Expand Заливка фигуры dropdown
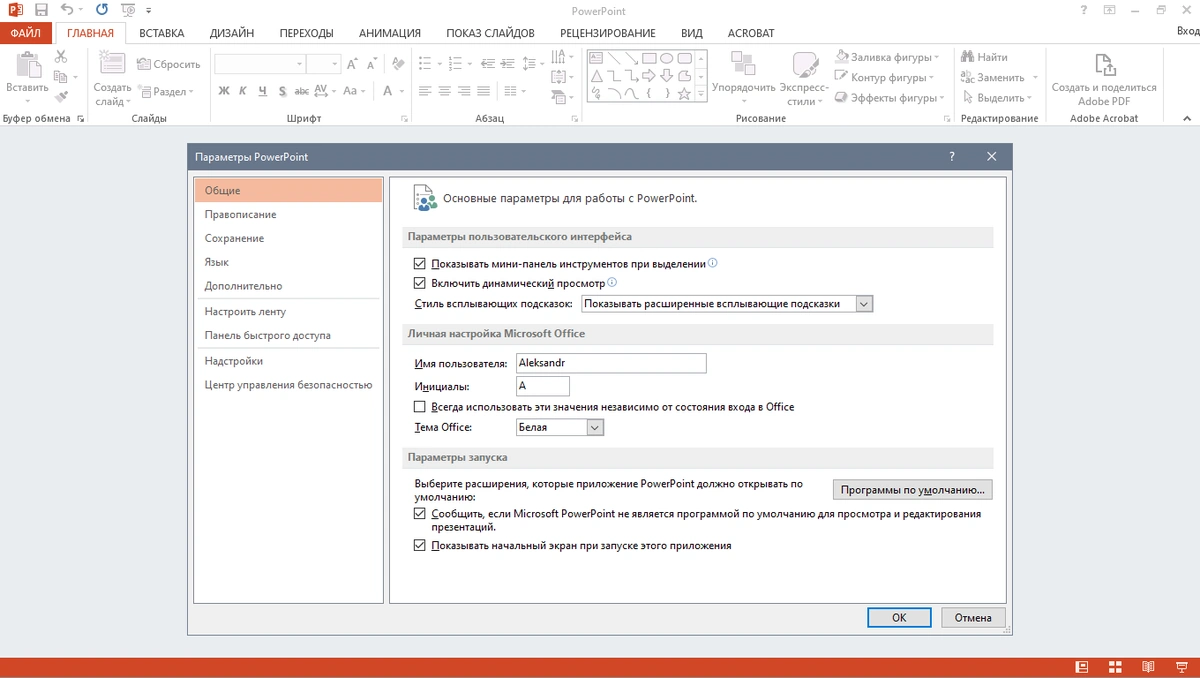This screenshot has height=678, width=1200. click(x=936, y=57)
